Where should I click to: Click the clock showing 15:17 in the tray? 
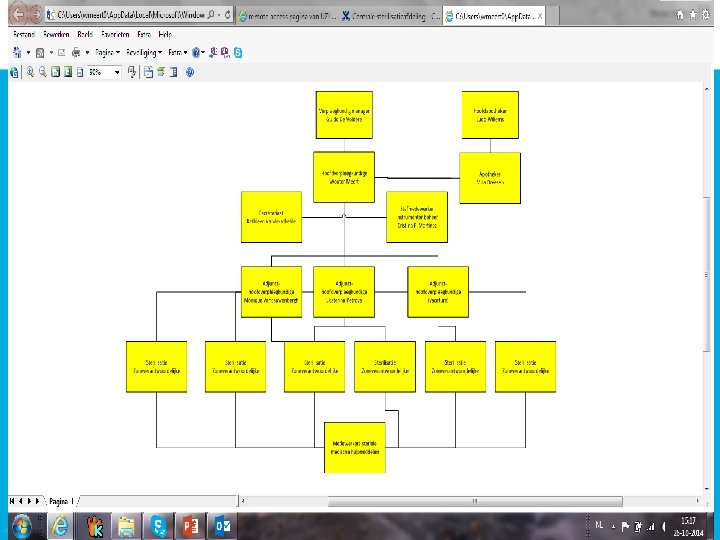click(688, 526)
